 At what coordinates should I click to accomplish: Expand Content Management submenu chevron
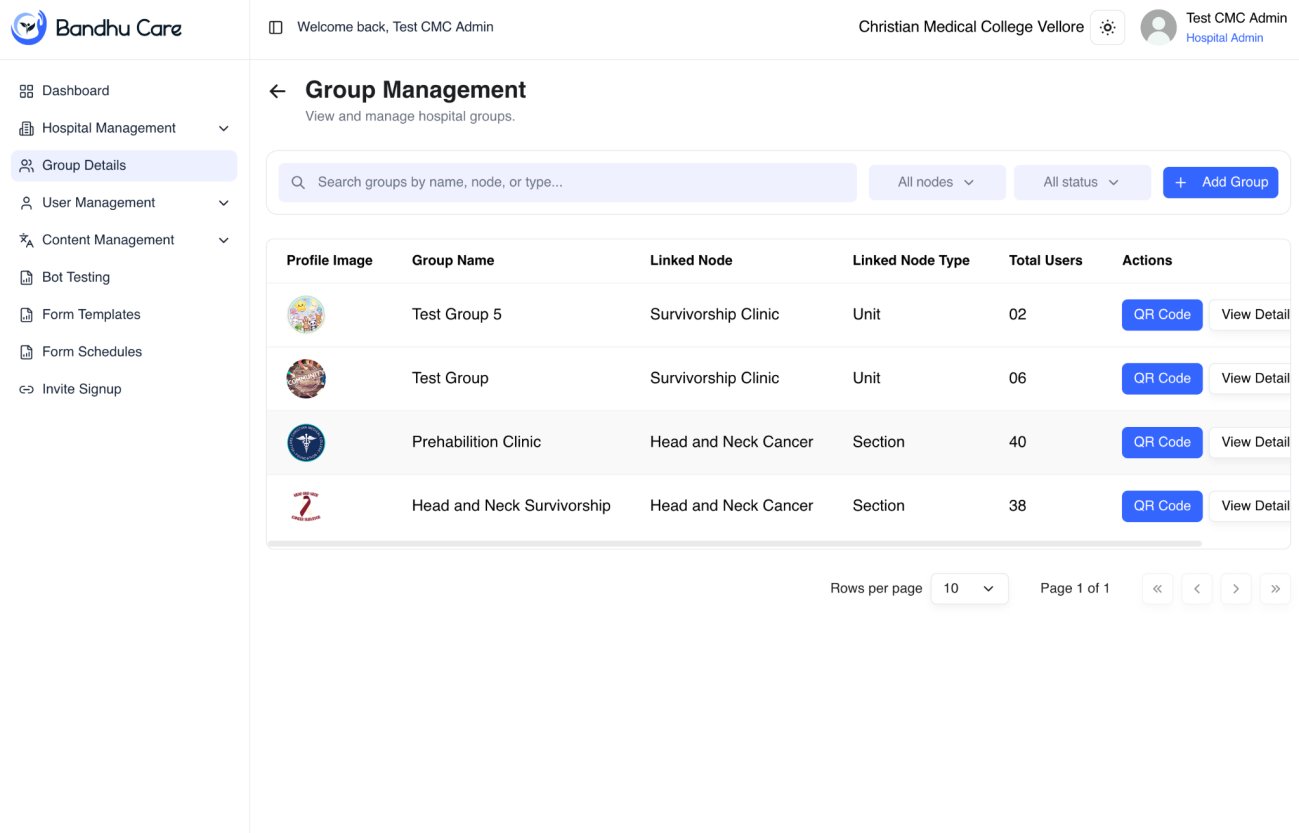coord(224,240)
